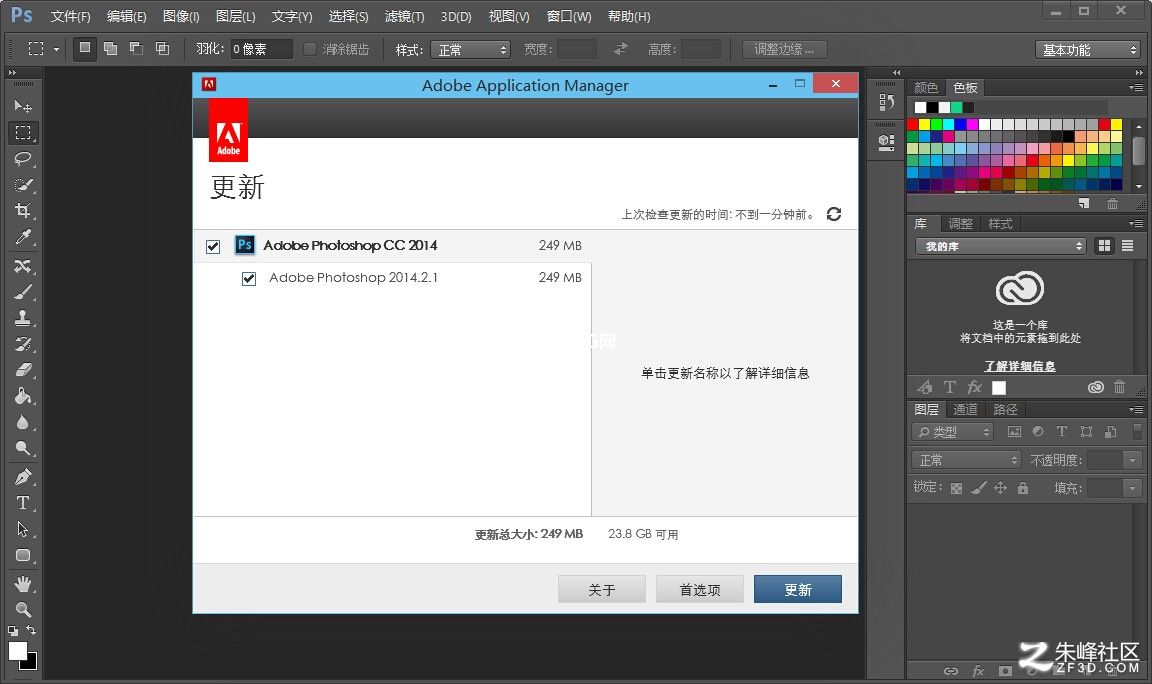Select the Move tool
Screen dimensions: 1152x684
click(23, 107)
